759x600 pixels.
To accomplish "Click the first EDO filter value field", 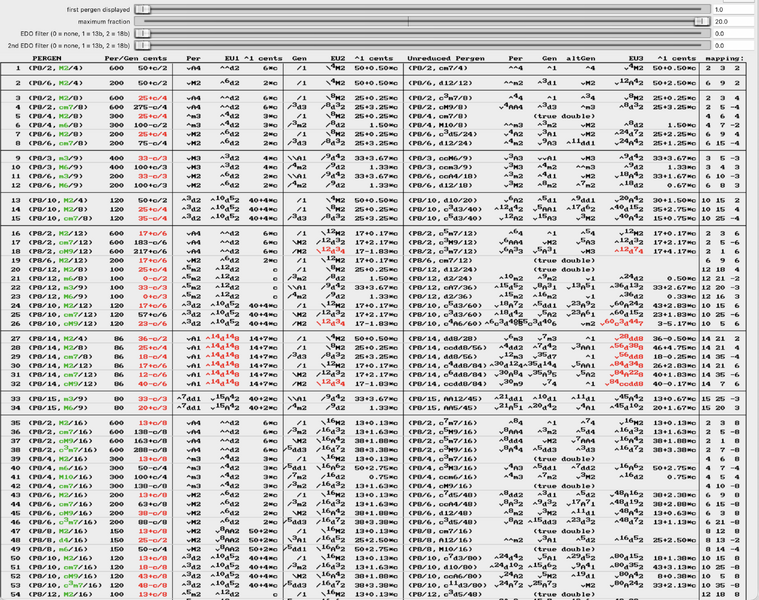I will (x=735, y=34).
